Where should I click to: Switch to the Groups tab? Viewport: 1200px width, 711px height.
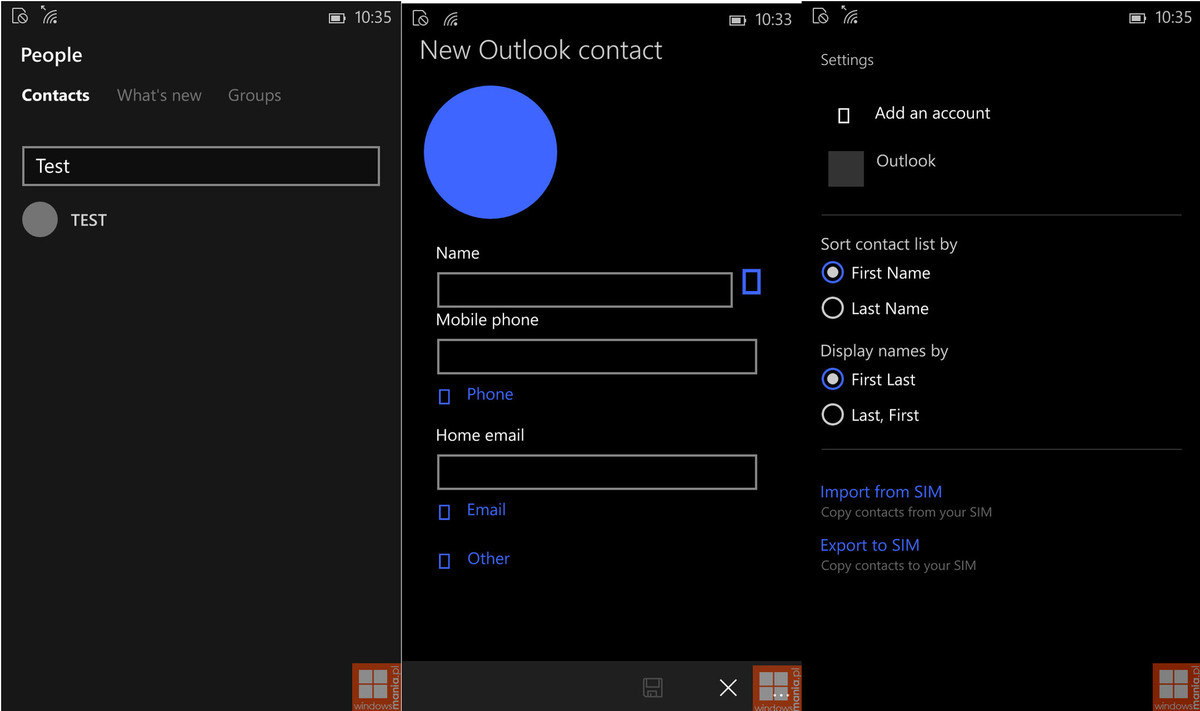pos(254,96)
